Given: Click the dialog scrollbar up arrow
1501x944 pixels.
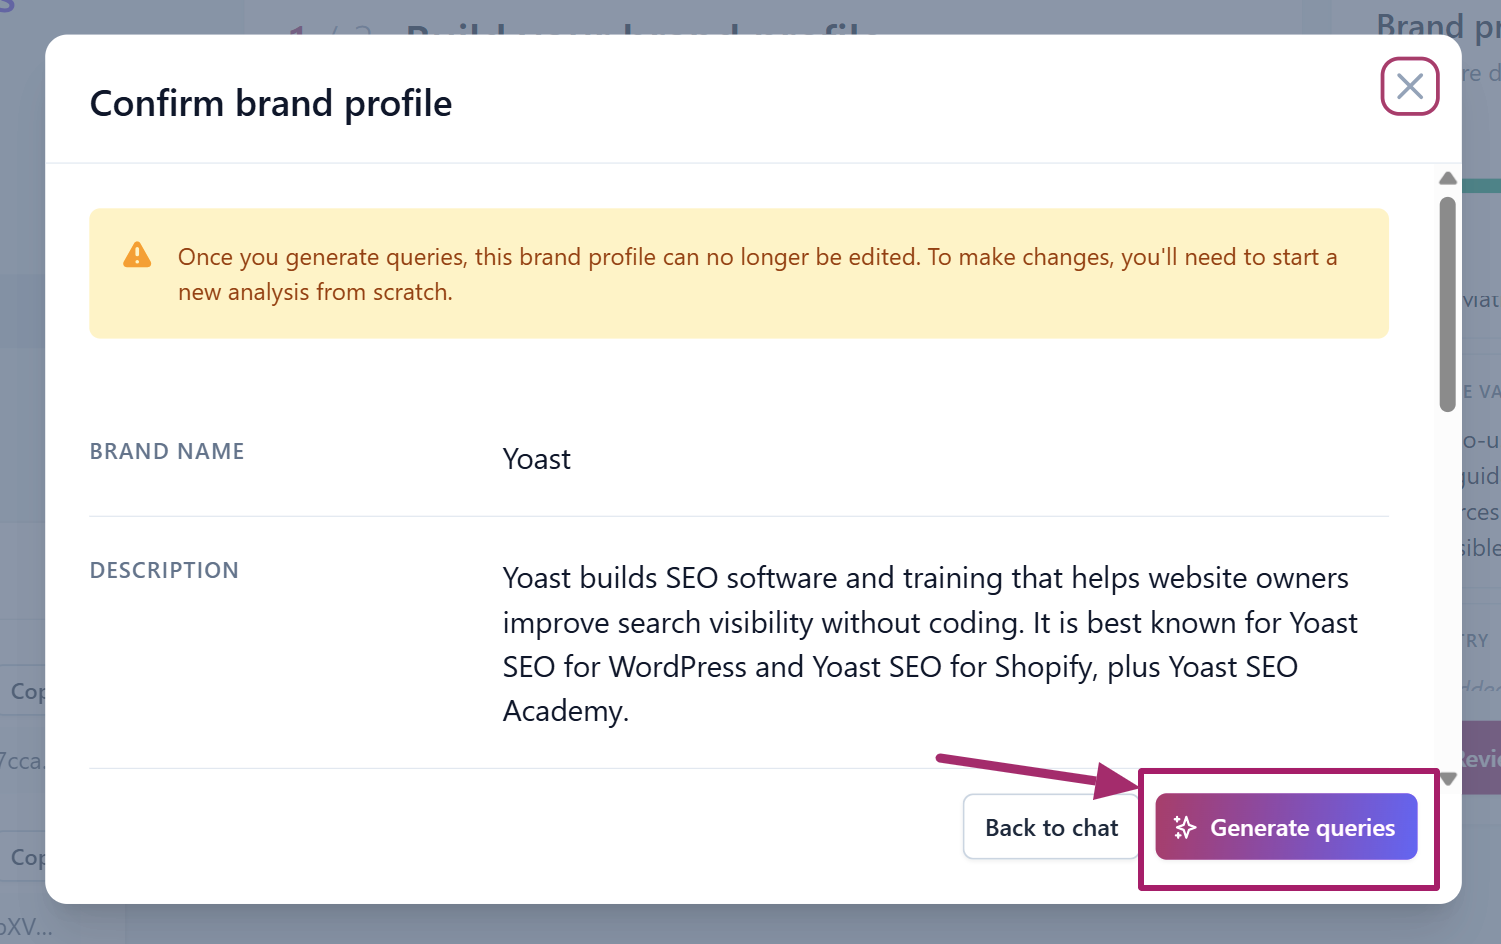Looking at the screenshot, I should click(x=1447, y=179).
